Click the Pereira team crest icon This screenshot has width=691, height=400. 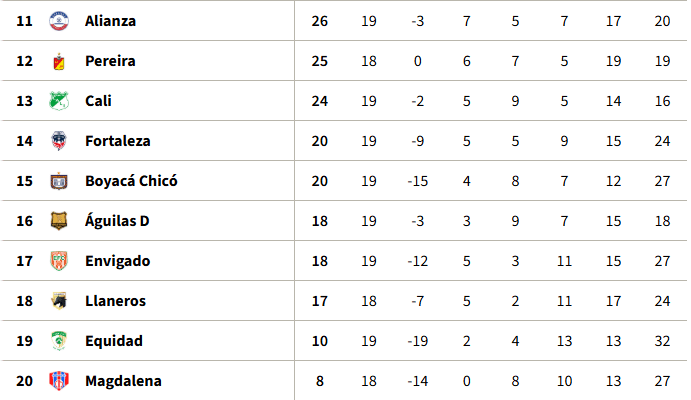coord(59,61)
